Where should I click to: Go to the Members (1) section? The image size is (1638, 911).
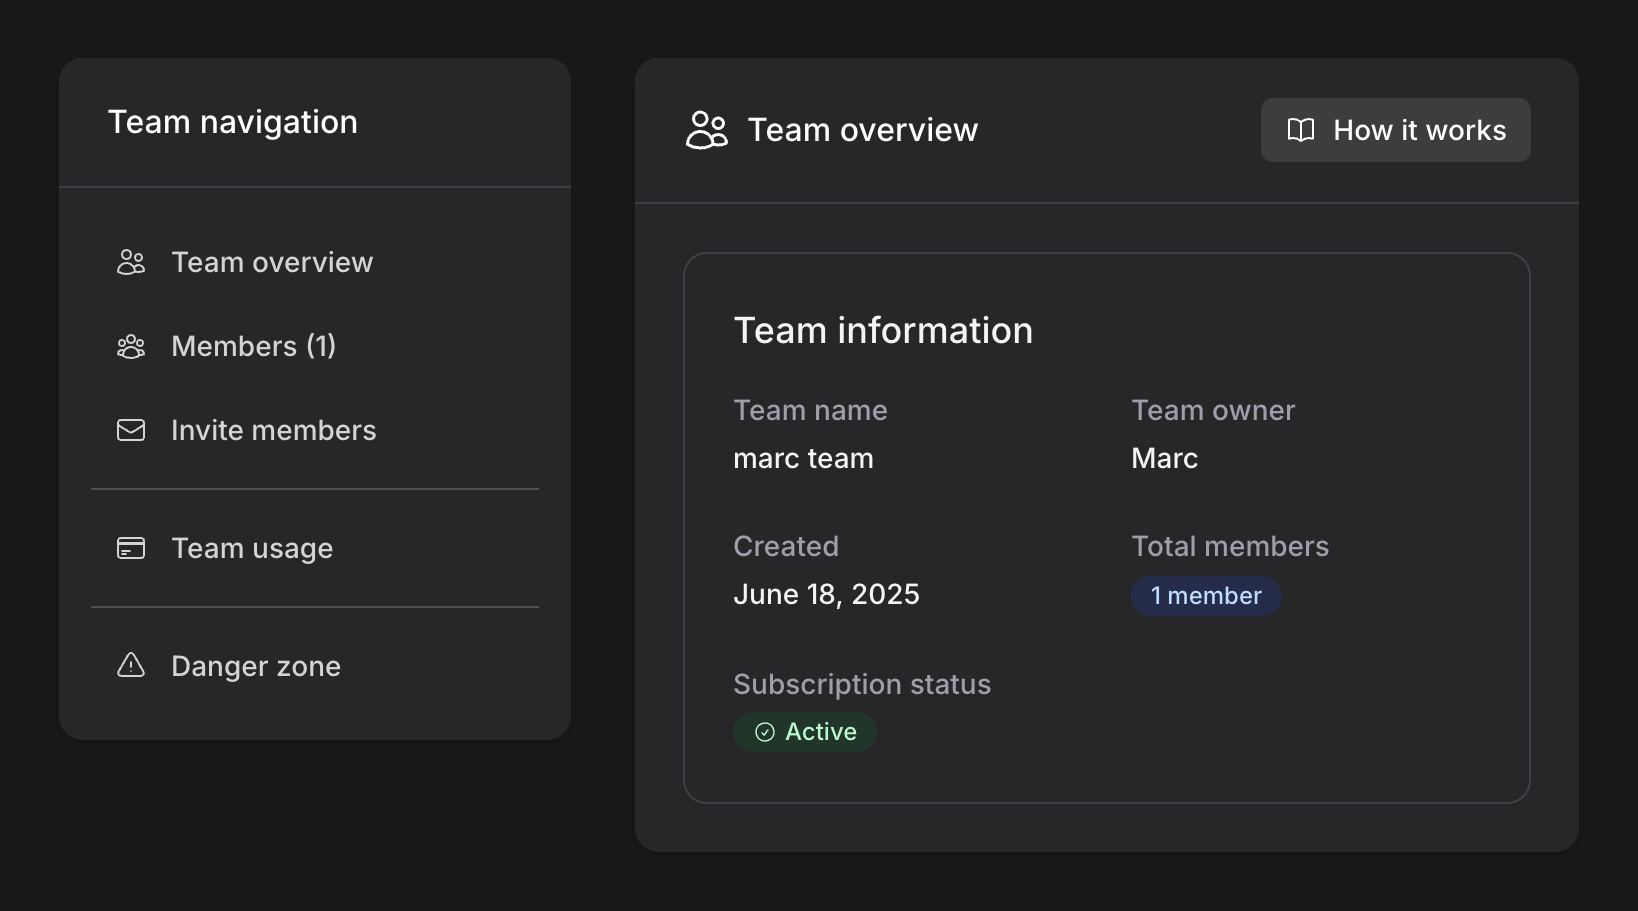point(253,346)
